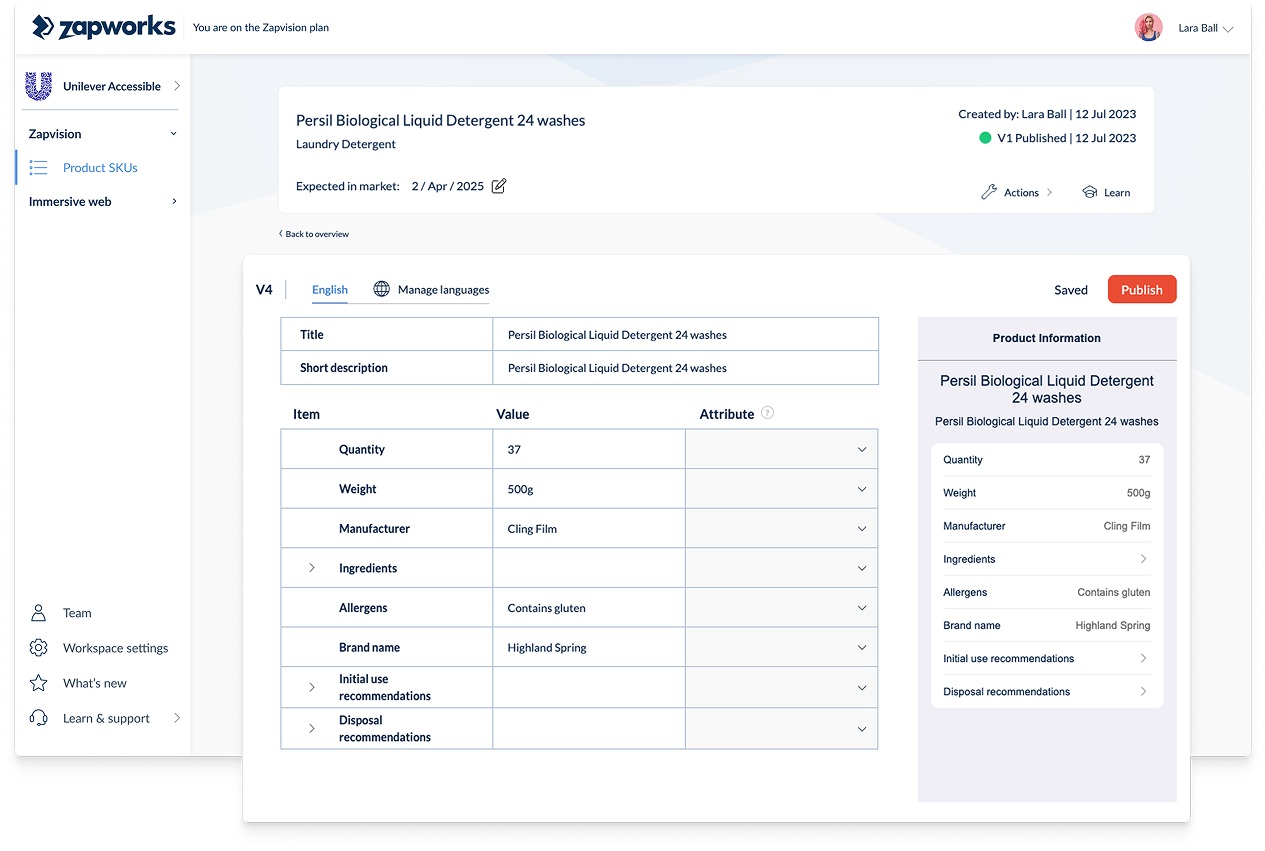Click Brand name row in preview panel
The height and width of the screenshot is (851, 1265).
1047,625
